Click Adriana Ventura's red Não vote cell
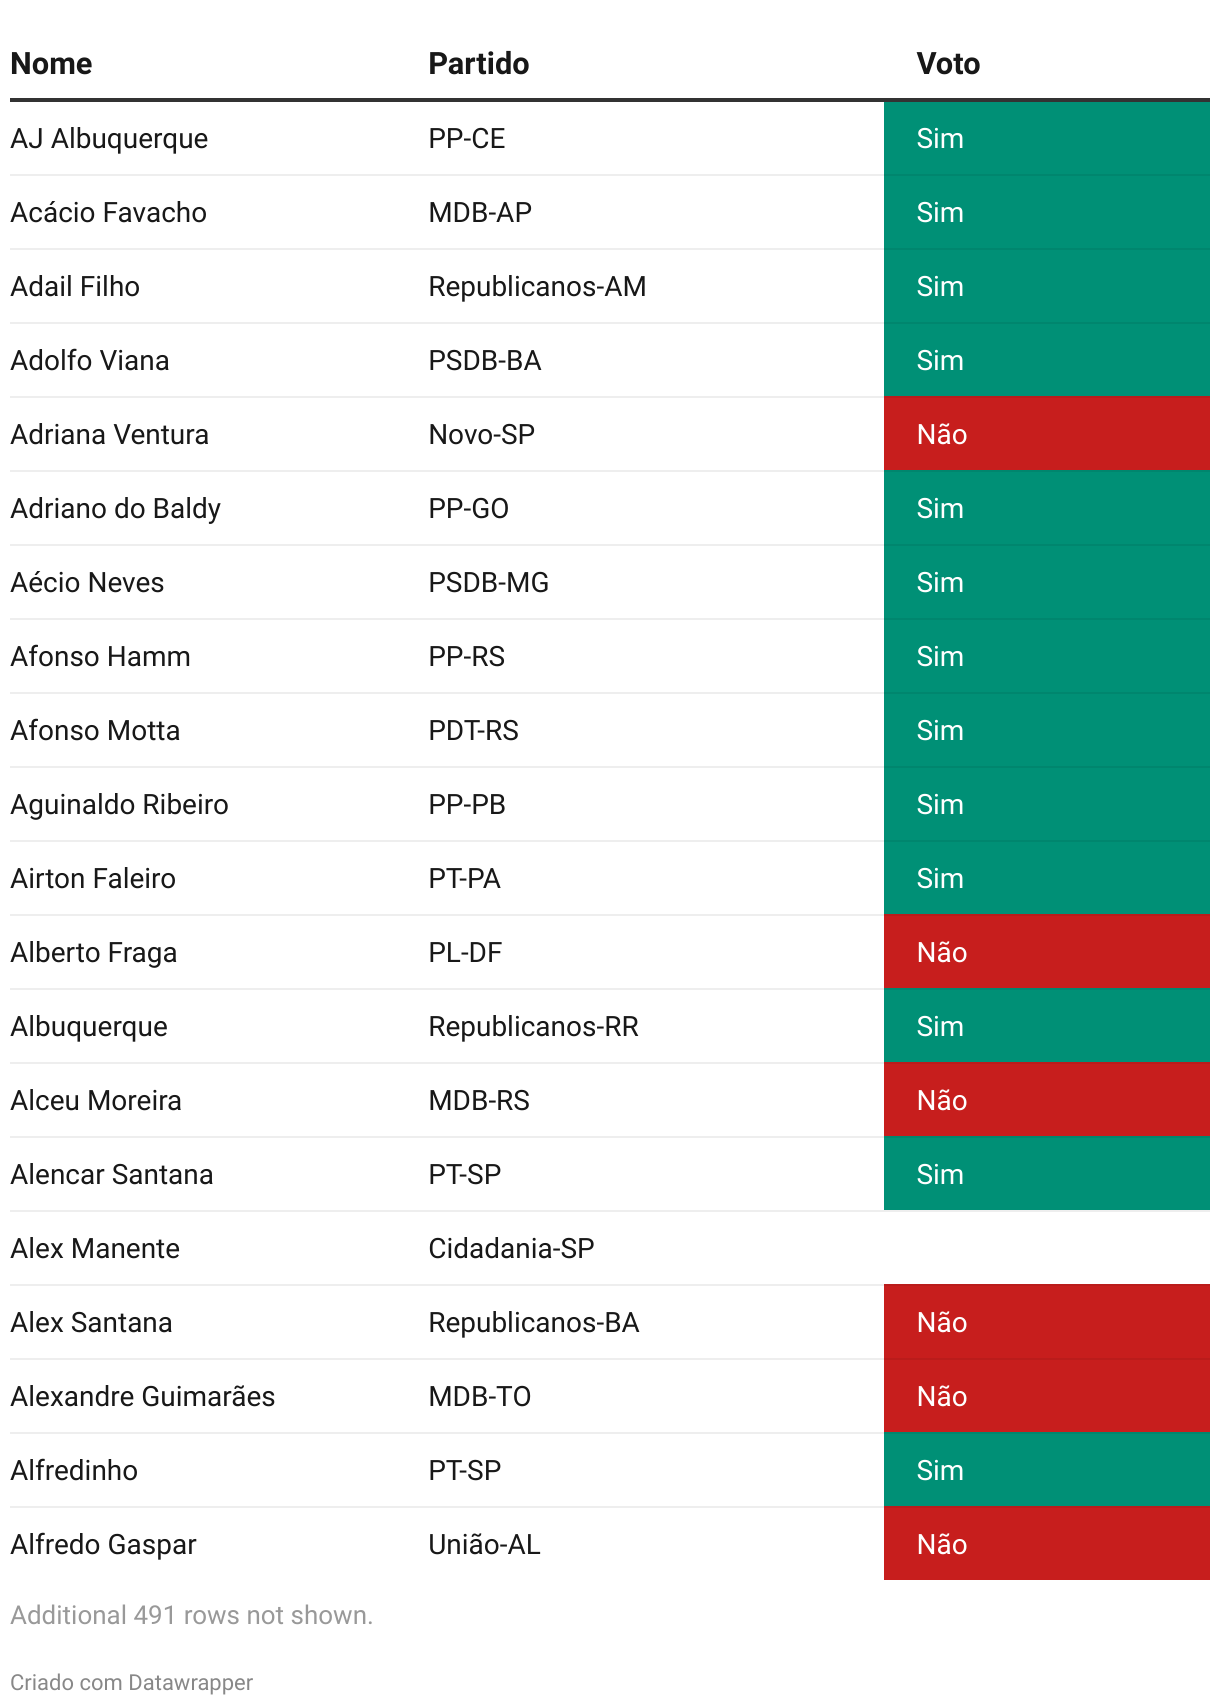The height and width of the screenshot is (1706, 1220). pos(1046,435)
